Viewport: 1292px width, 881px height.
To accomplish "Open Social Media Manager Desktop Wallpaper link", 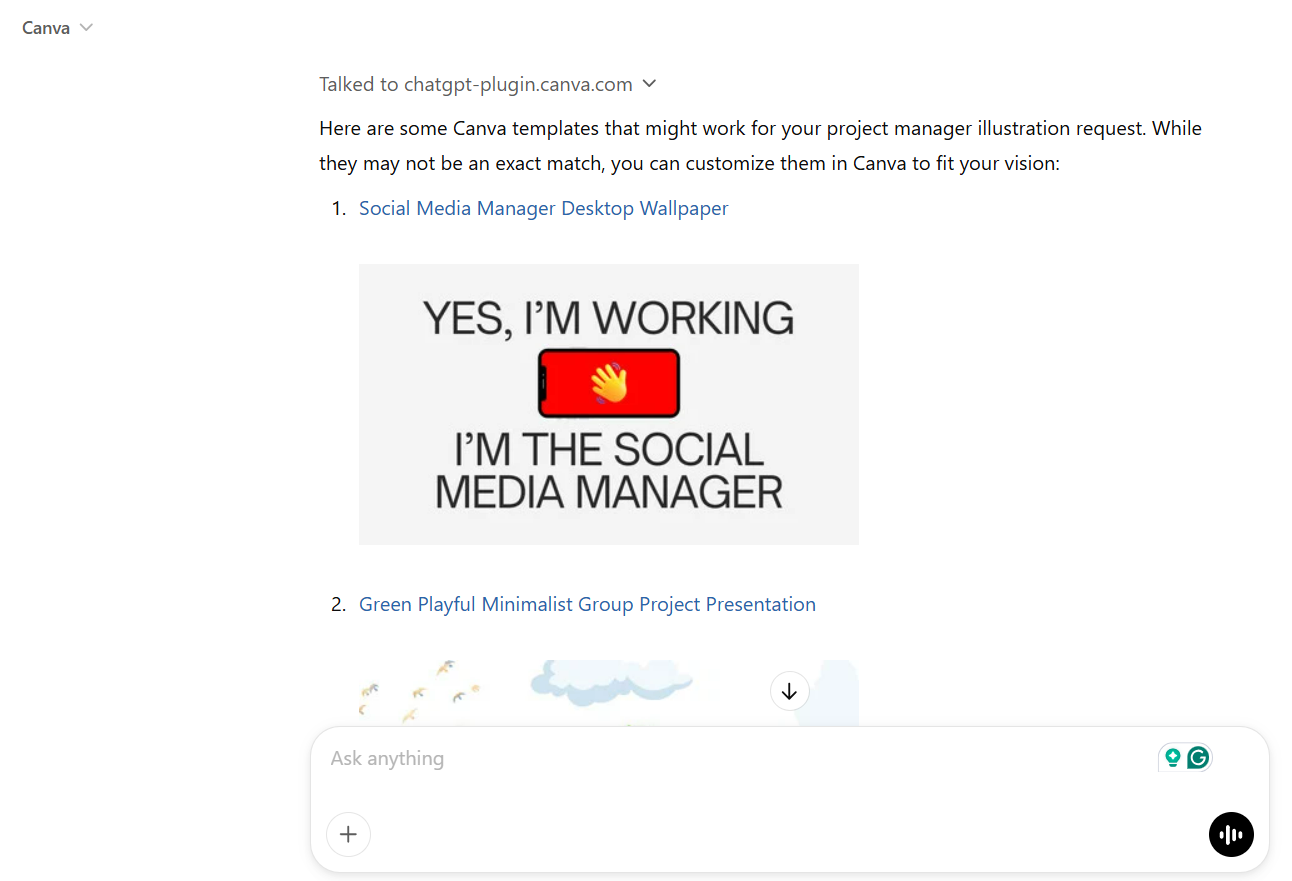I will pyautogui.click(x=544, y=208).
